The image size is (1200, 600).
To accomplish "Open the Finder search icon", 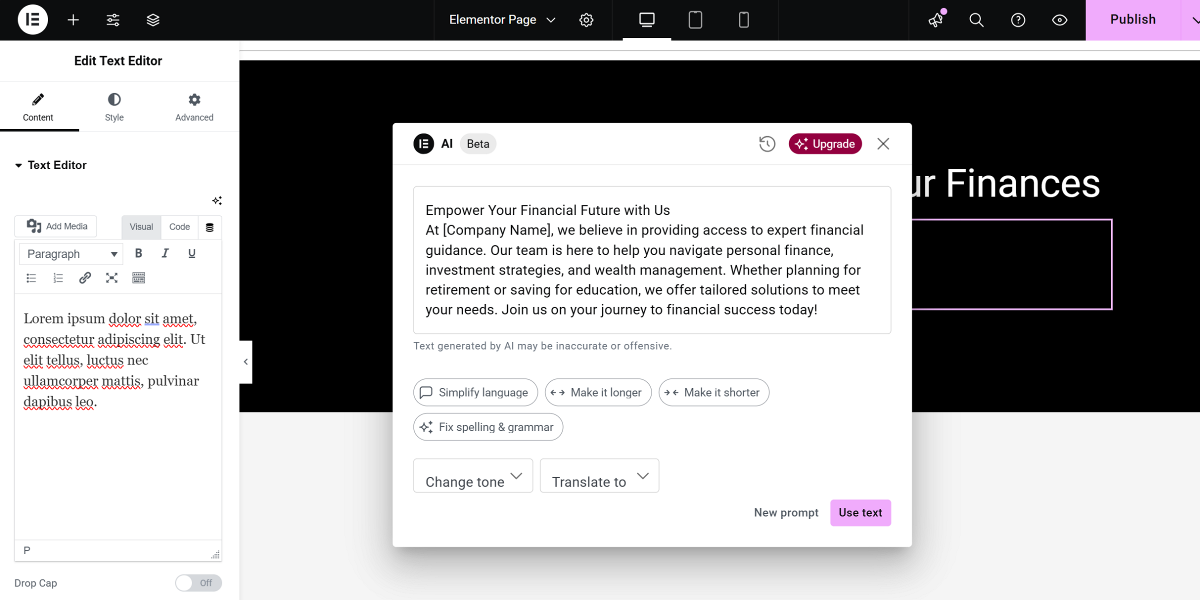I will click(977, 20).
